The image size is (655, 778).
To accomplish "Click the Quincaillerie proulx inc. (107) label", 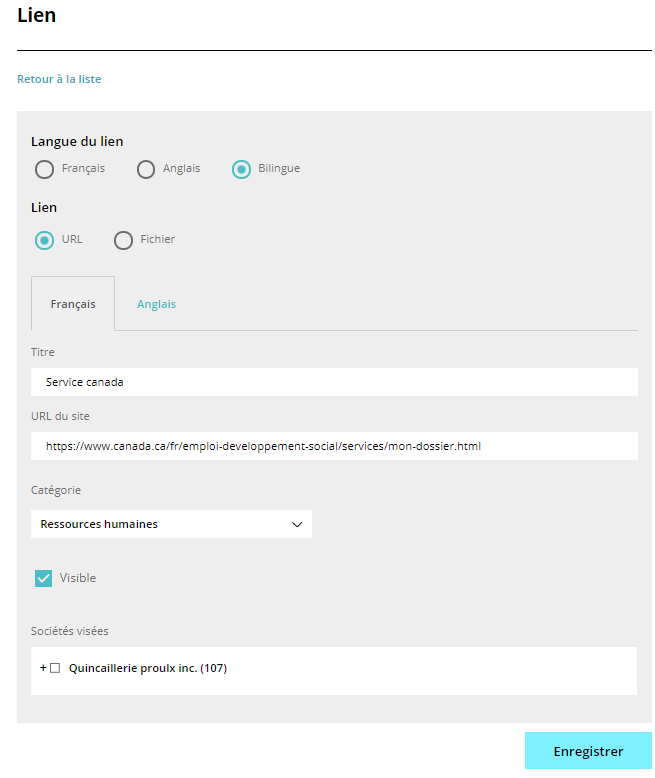I will (x=148, y=668).
